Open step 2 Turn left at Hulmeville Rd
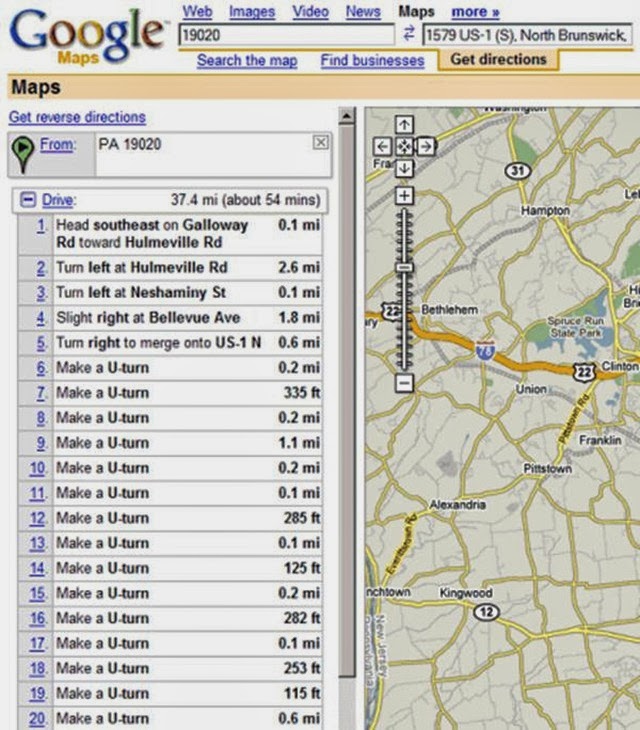640x730 pixels. (x=170, y=268)
